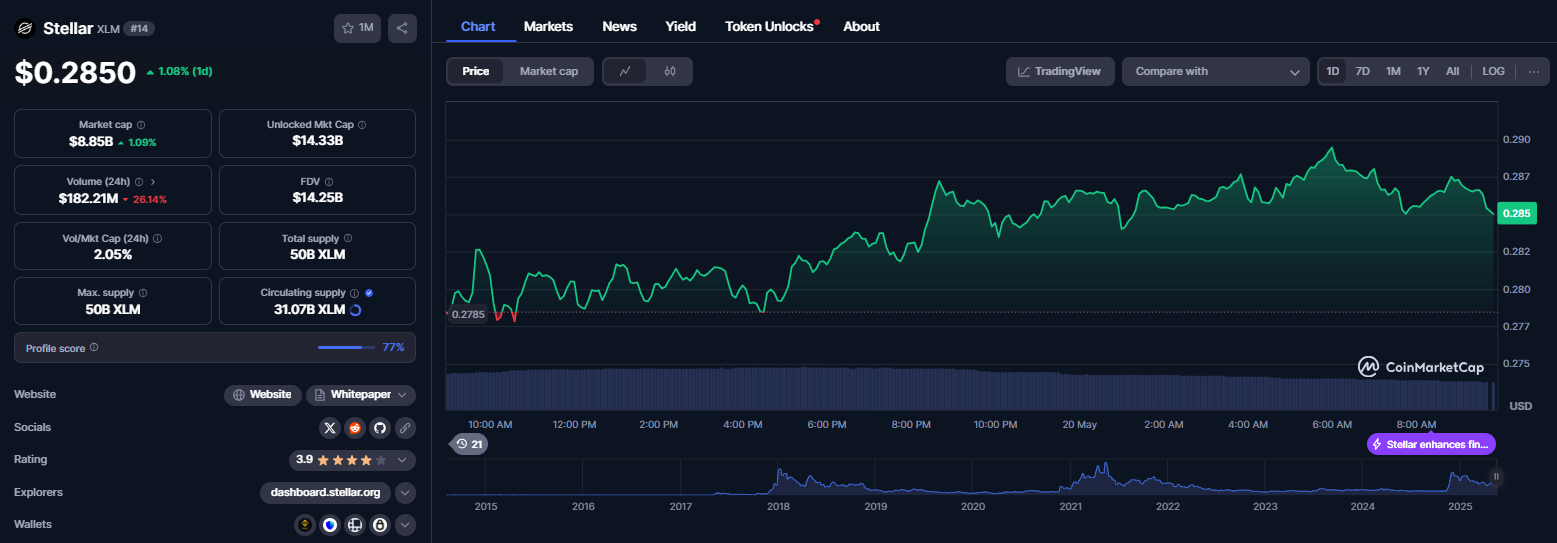Click the #14 rank badge
Image resolution: width=1557 pixels, height=543 pixels.
click(138, 28)
